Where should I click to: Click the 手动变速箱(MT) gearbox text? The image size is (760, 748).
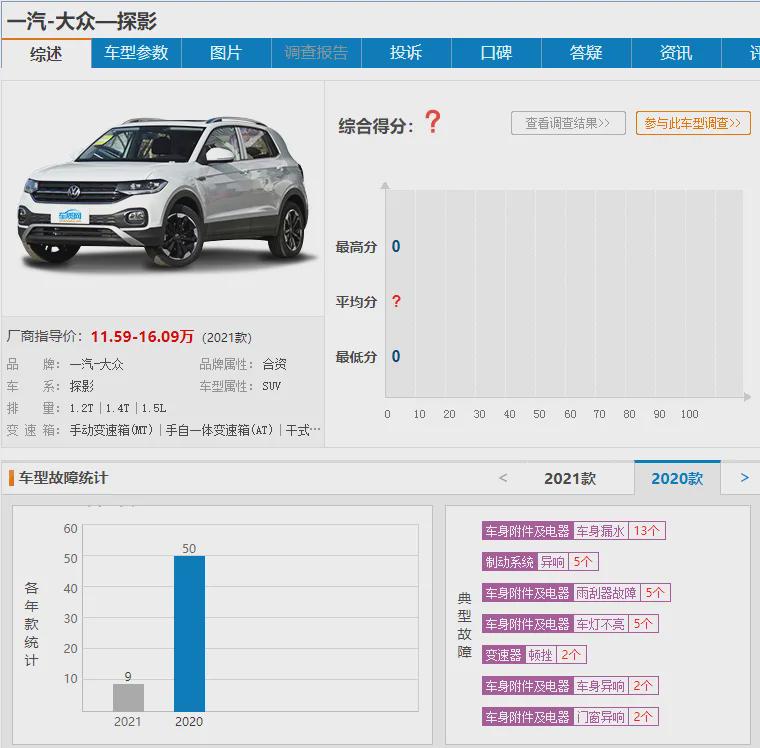coord(111,430)
